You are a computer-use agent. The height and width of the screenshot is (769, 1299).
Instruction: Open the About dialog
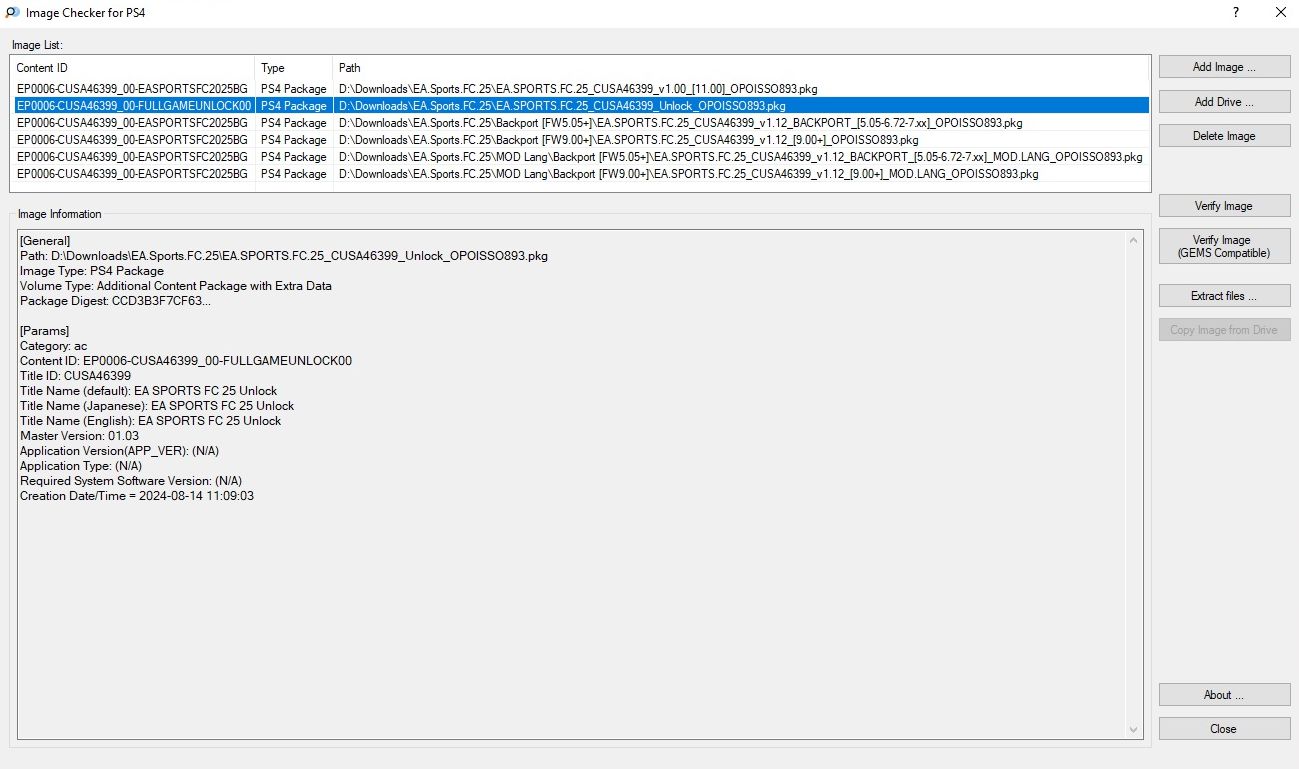point(1224,695)
